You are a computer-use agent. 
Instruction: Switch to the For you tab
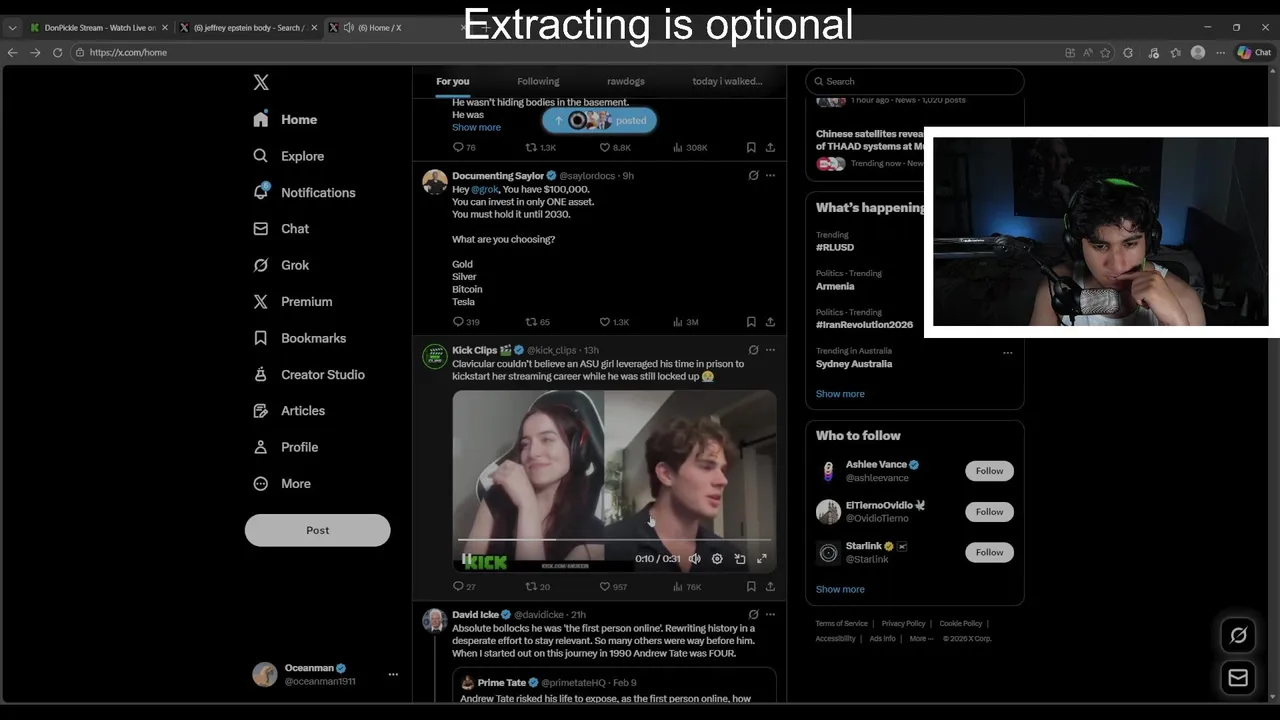[x=452, y=81]
